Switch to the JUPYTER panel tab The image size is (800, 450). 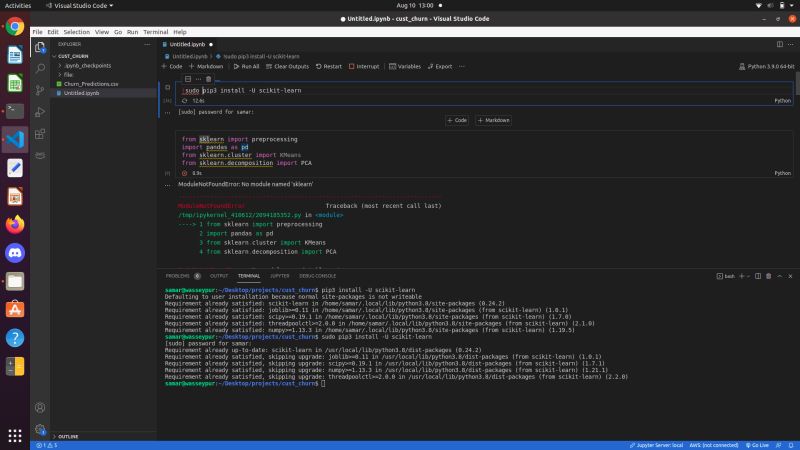pos(280,276)
